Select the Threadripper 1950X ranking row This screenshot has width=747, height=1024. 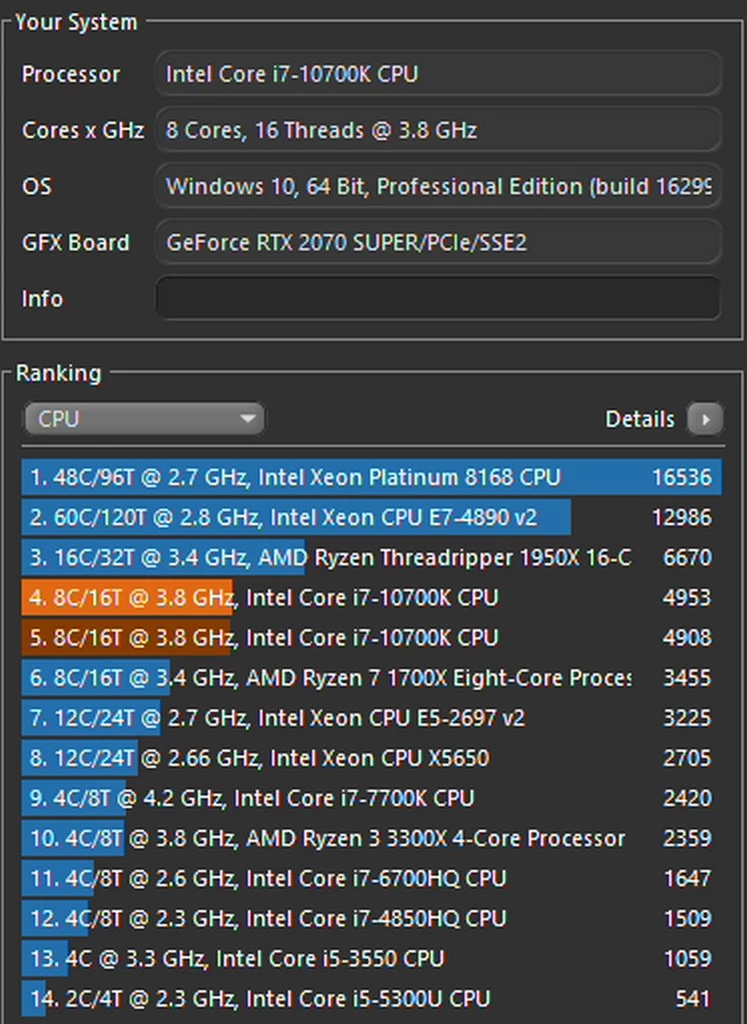372,557
